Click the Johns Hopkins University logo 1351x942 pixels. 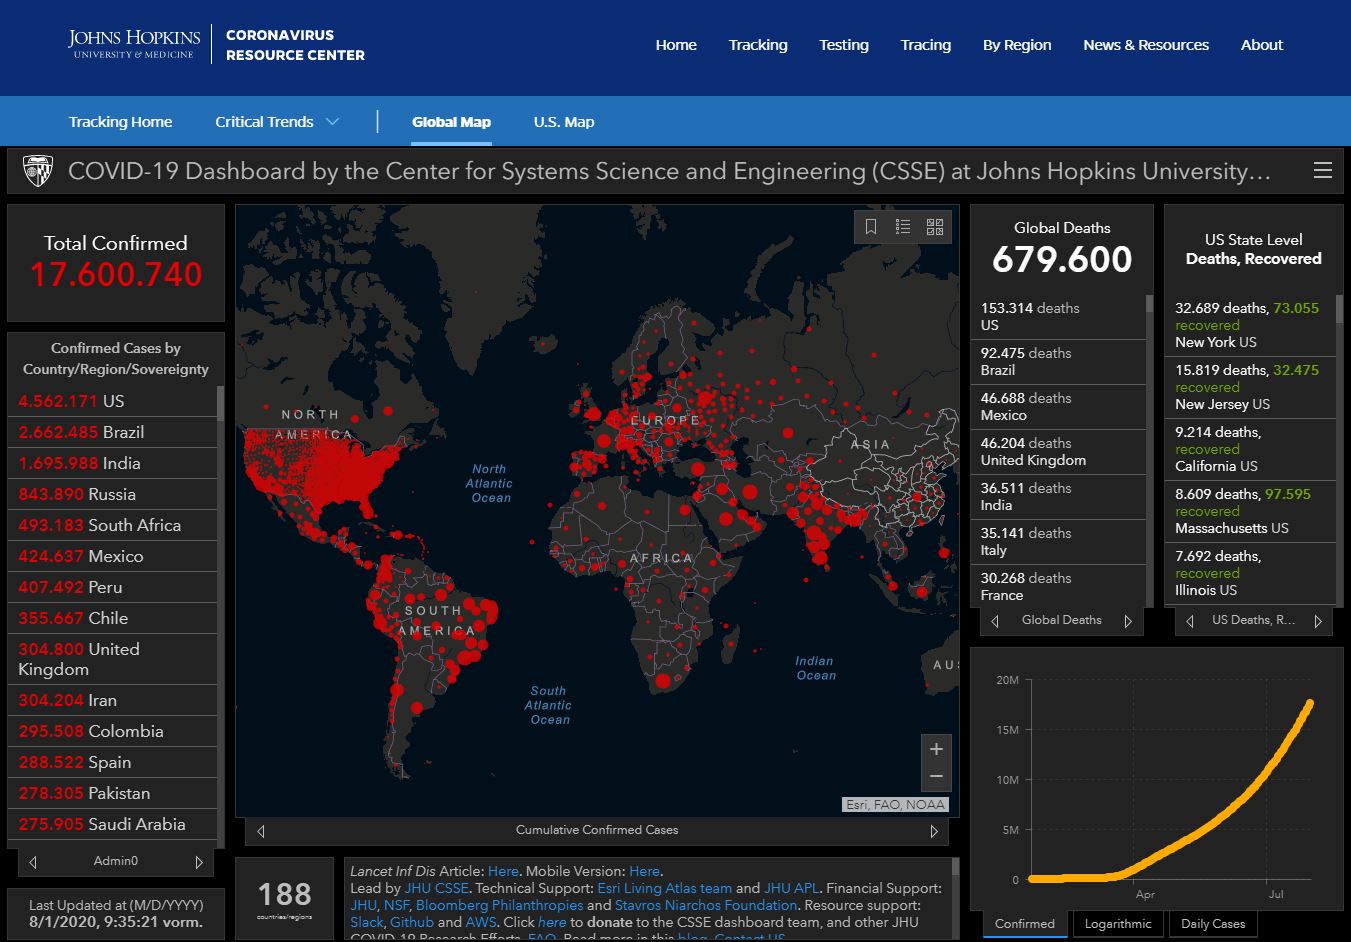[x=134, y=44]
